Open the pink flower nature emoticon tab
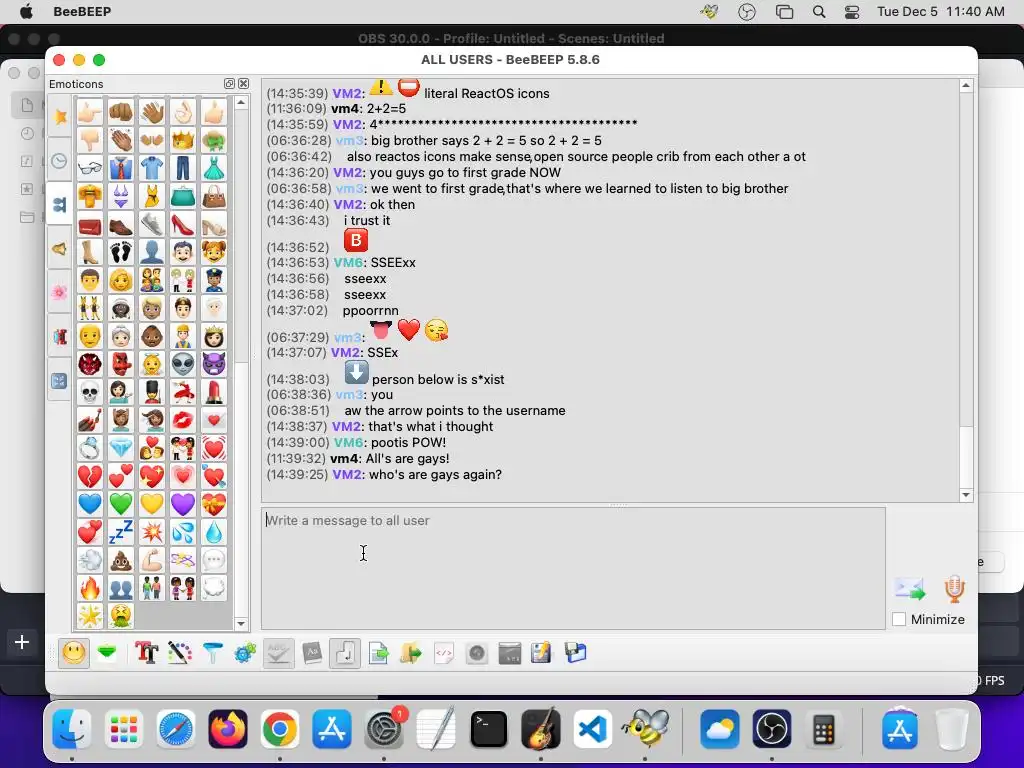1024x768 pixels. point(59,292)
